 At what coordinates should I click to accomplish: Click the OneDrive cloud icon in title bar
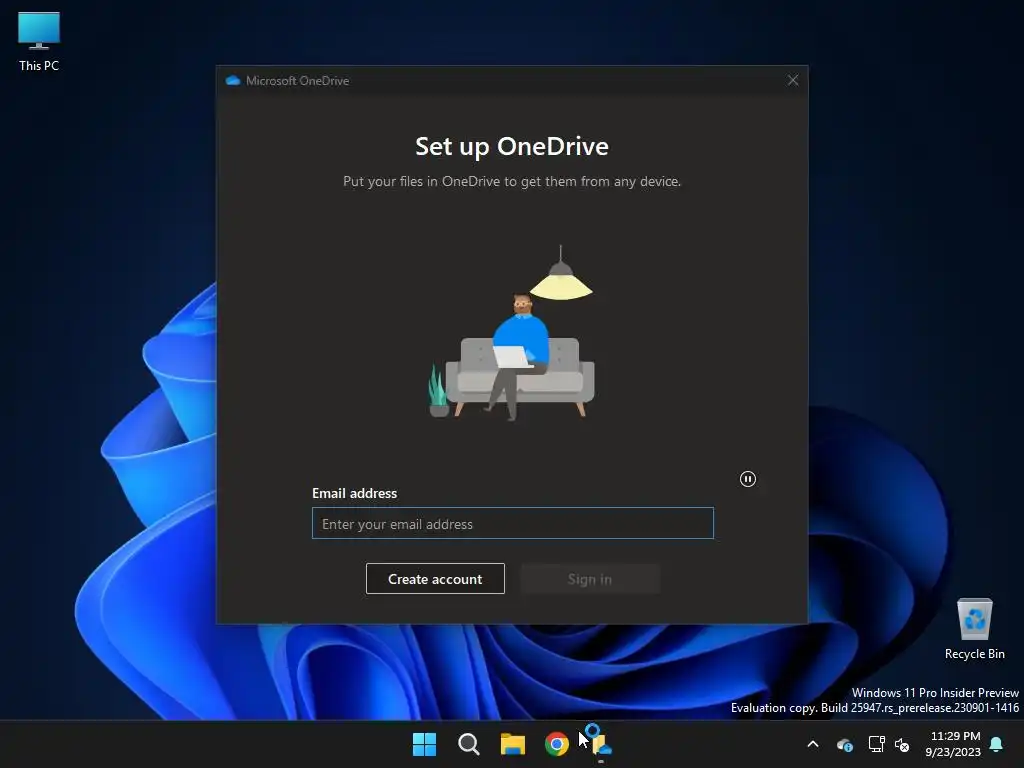232,80
